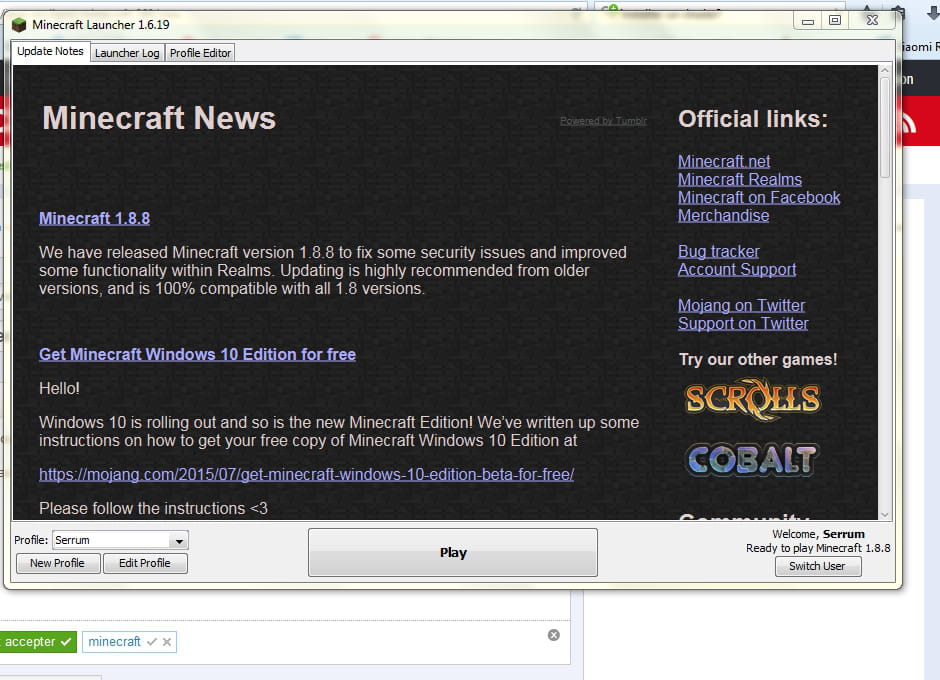940x680 pixels.
Task: Follow the mojang.com Windows 10 beta URL
Action: tap(306, 474)
